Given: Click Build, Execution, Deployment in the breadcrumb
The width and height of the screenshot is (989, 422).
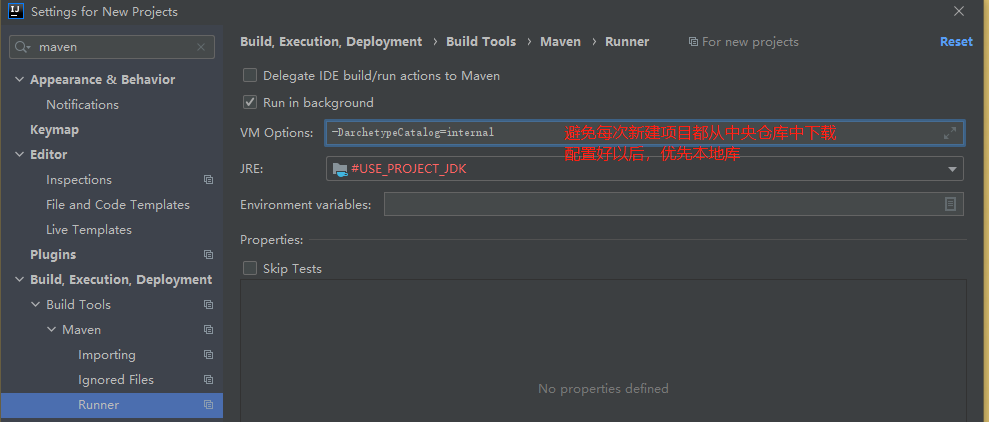Looking at the screenshot, I should coord(331,42).
